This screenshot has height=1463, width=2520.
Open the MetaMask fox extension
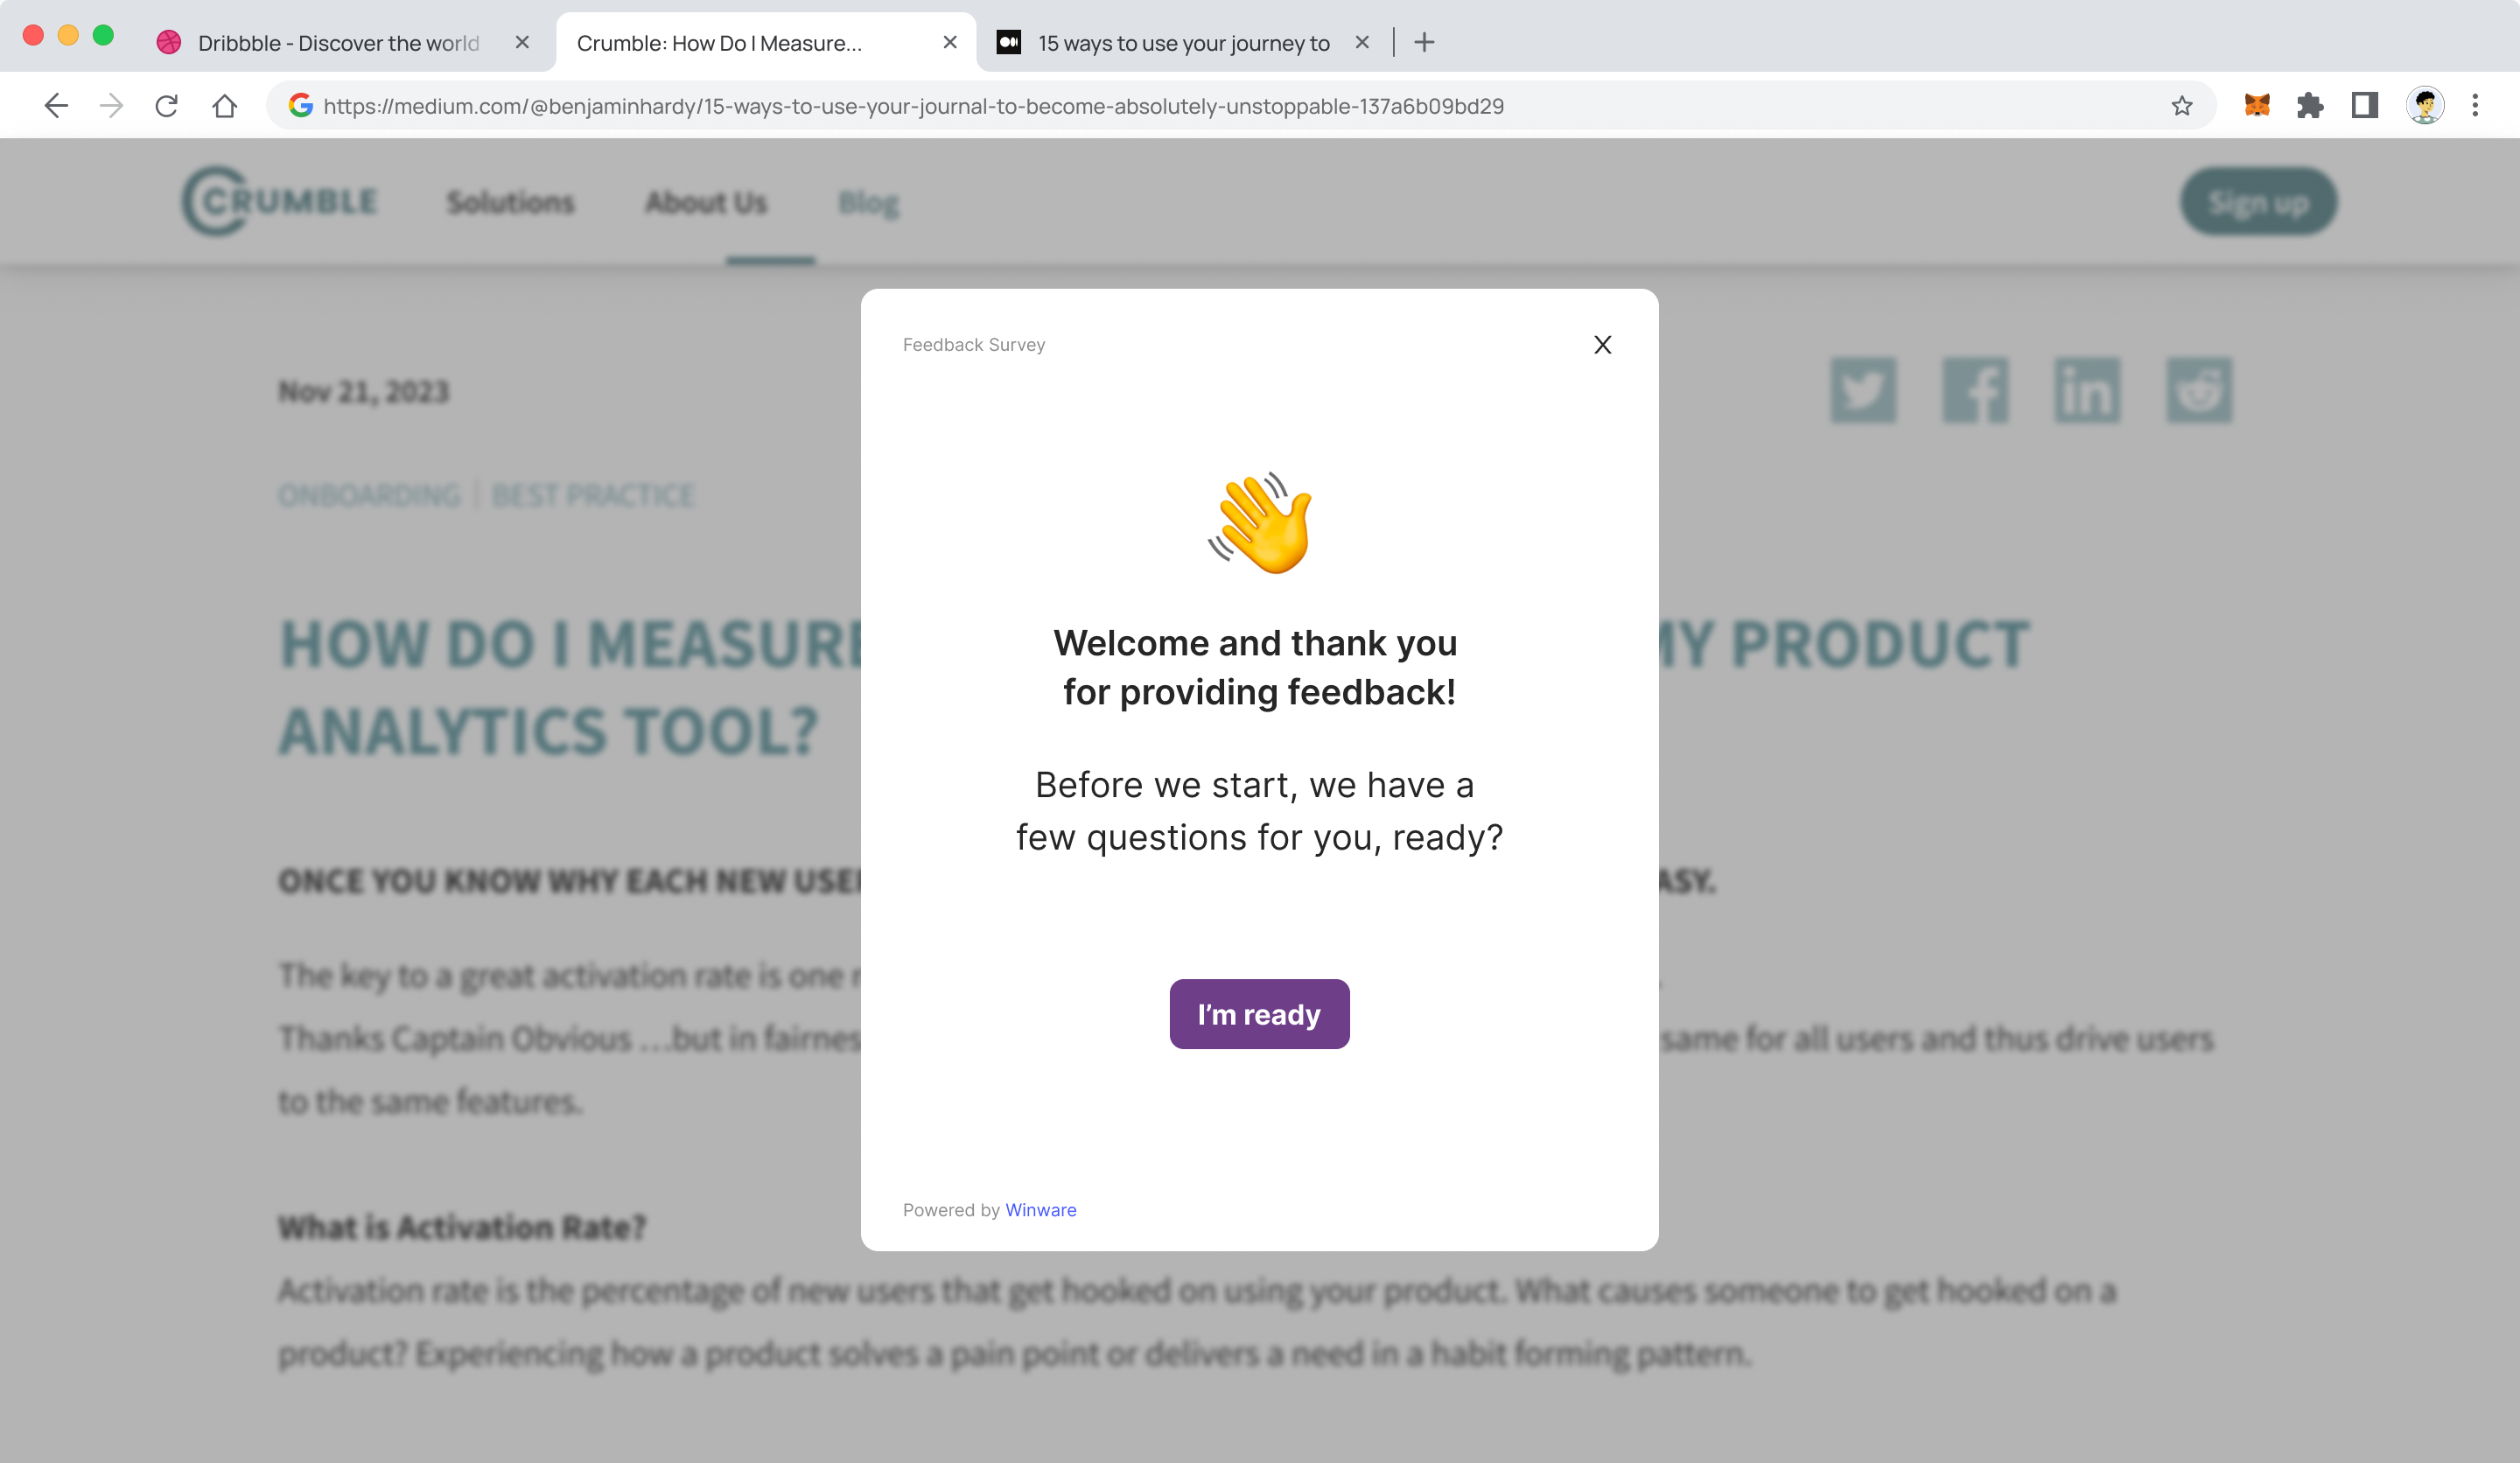[x=2256, y=106]
